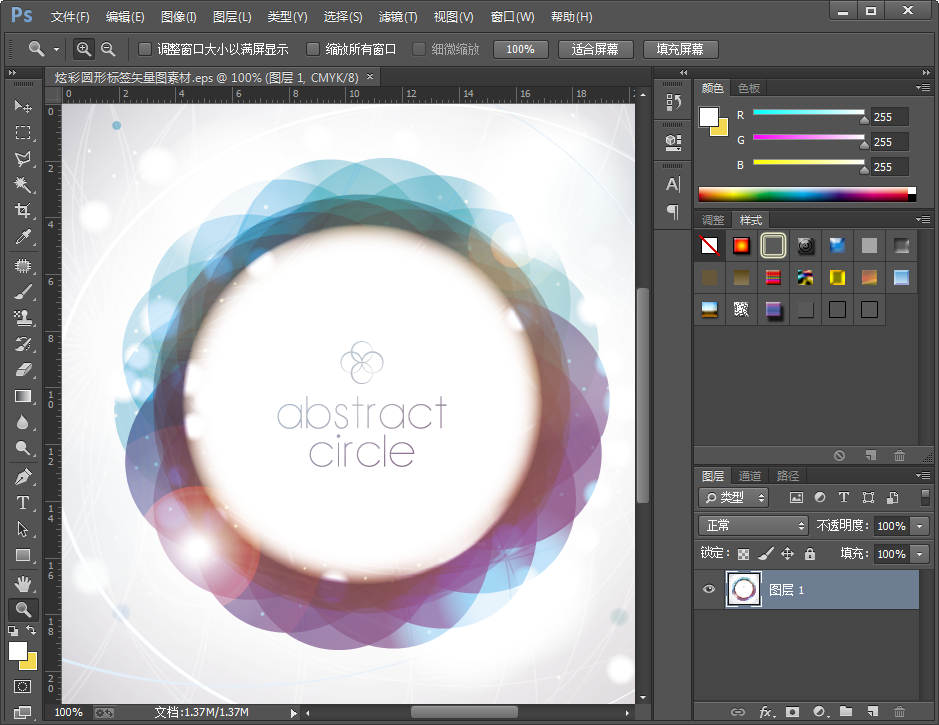This screenshot has width=939, height=725.
Task: Select the History Brush tool
Action: 23,344
